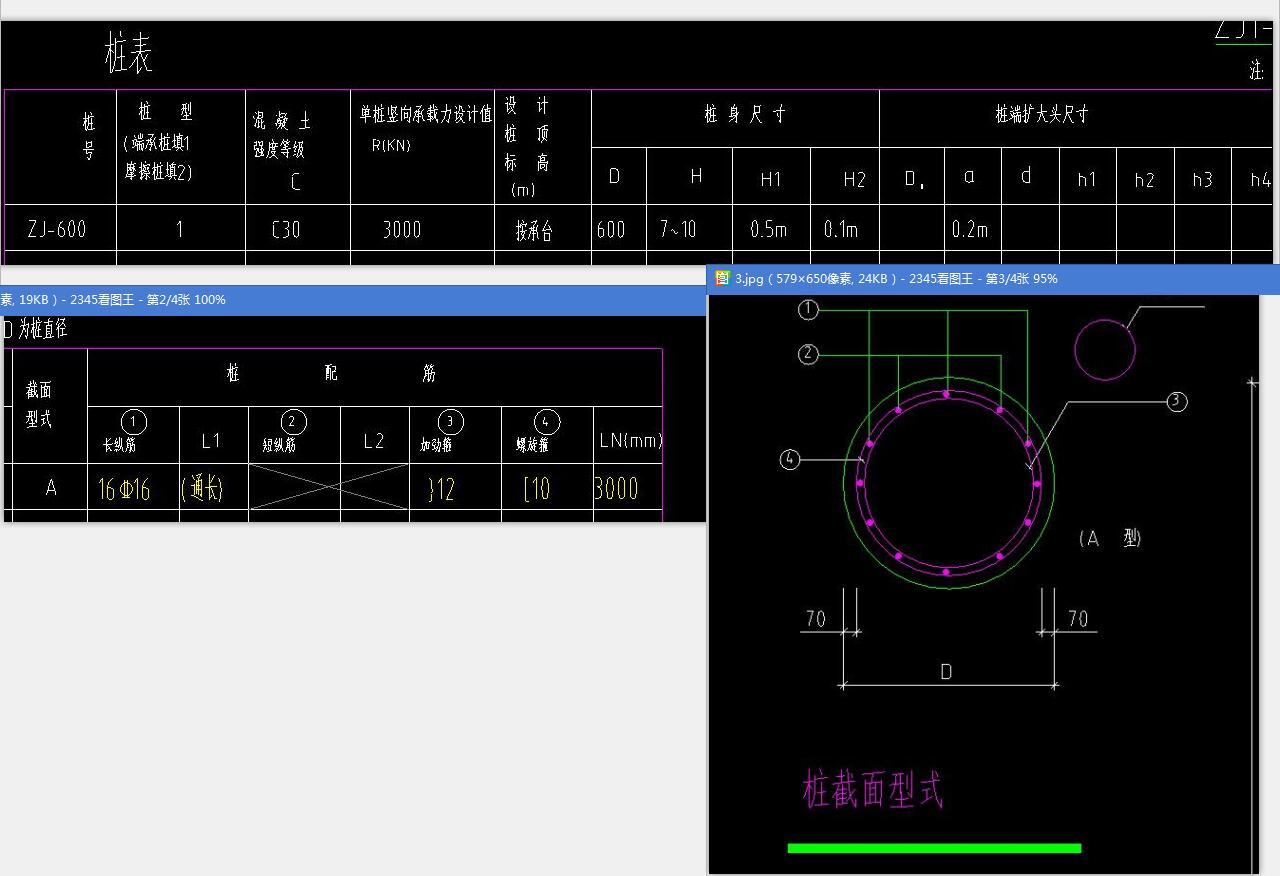Click the small magenta circle at top right of drawing
The image size is (1280, 876).
click(1104, 350)
